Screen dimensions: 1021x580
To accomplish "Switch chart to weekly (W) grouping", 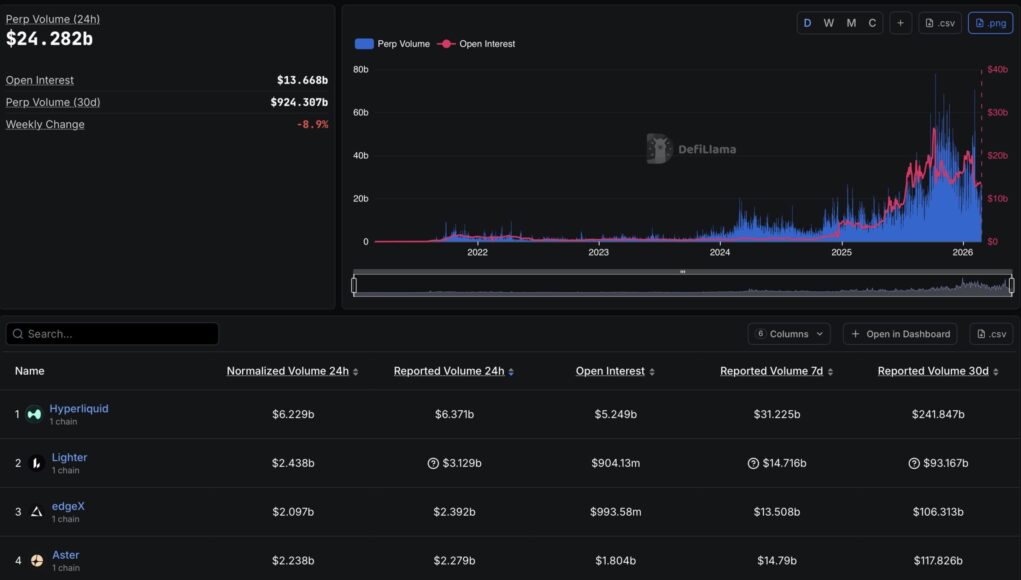I will (x=828, y=23).
